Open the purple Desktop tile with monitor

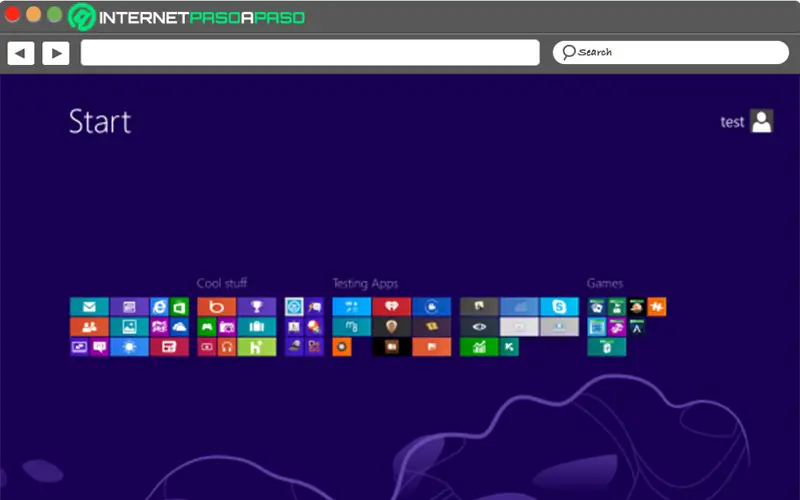[80, 347]
